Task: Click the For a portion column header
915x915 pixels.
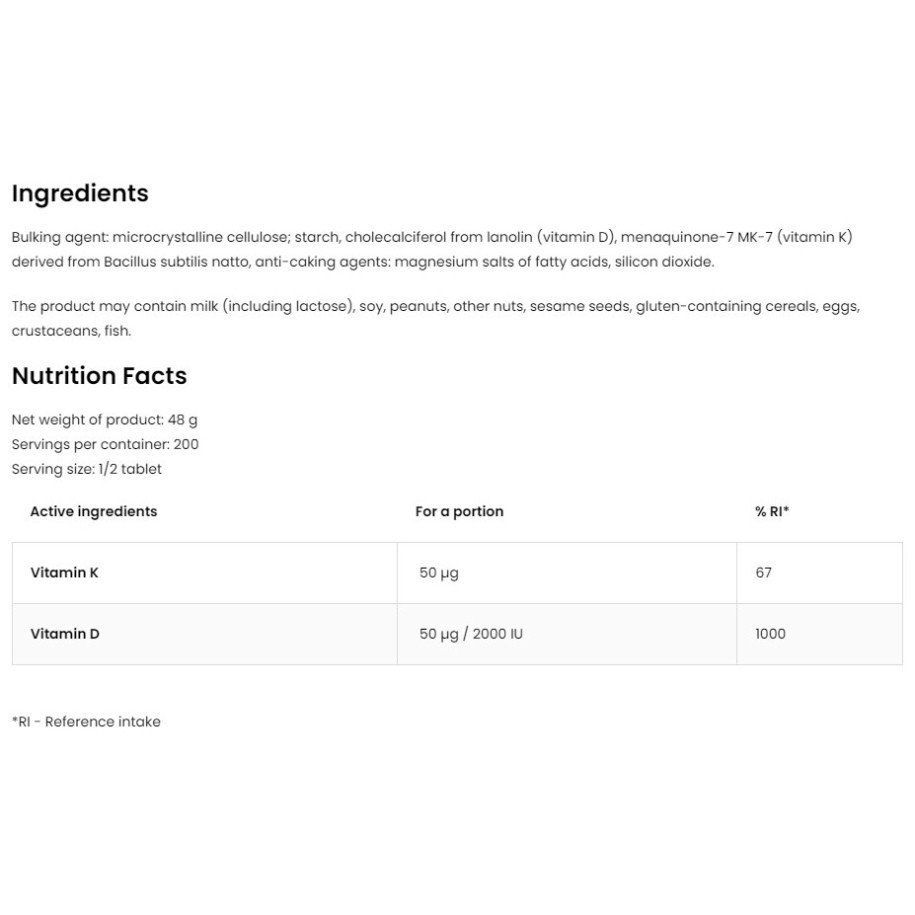Action: click(x=459, y=512)
